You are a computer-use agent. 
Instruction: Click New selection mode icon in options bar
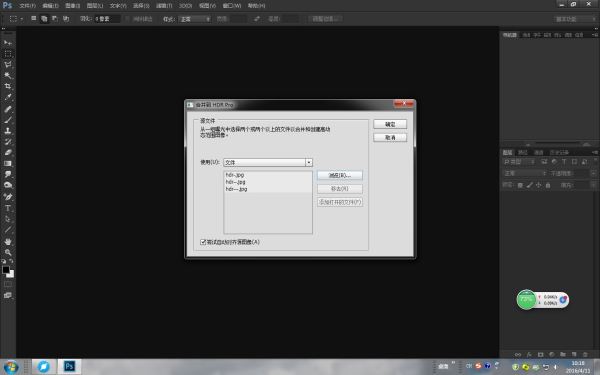(x=34, y=18)
